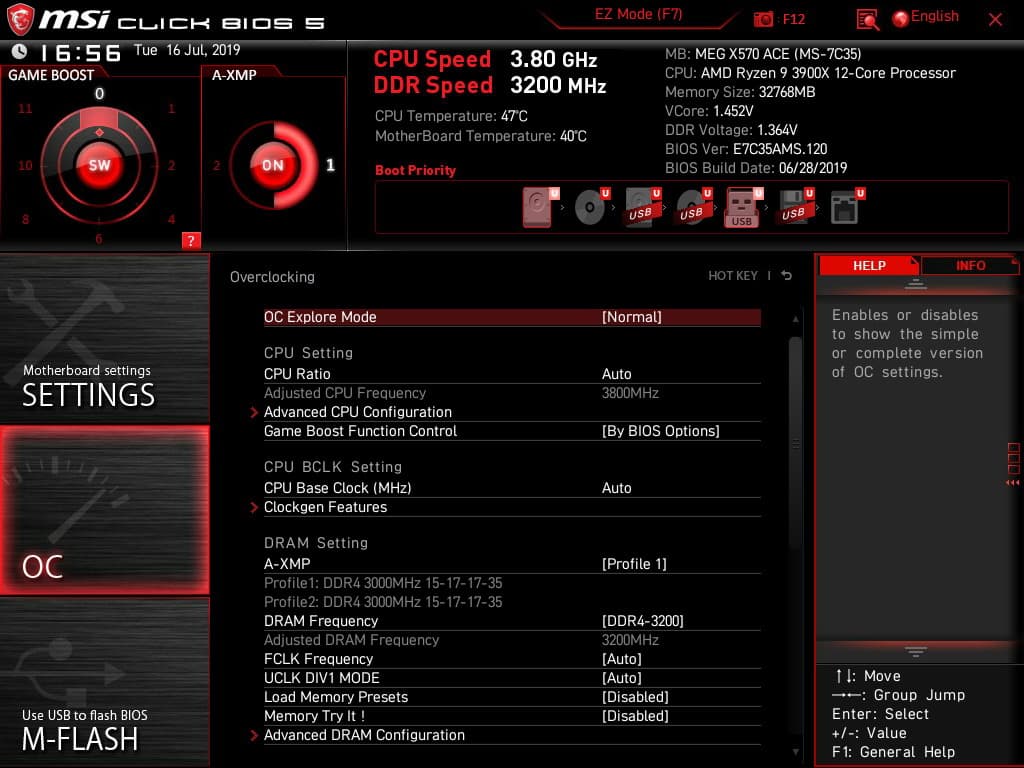Switch to EZ Mode (F7)
The image size is (1024, 768).
(x=638, y=14)
